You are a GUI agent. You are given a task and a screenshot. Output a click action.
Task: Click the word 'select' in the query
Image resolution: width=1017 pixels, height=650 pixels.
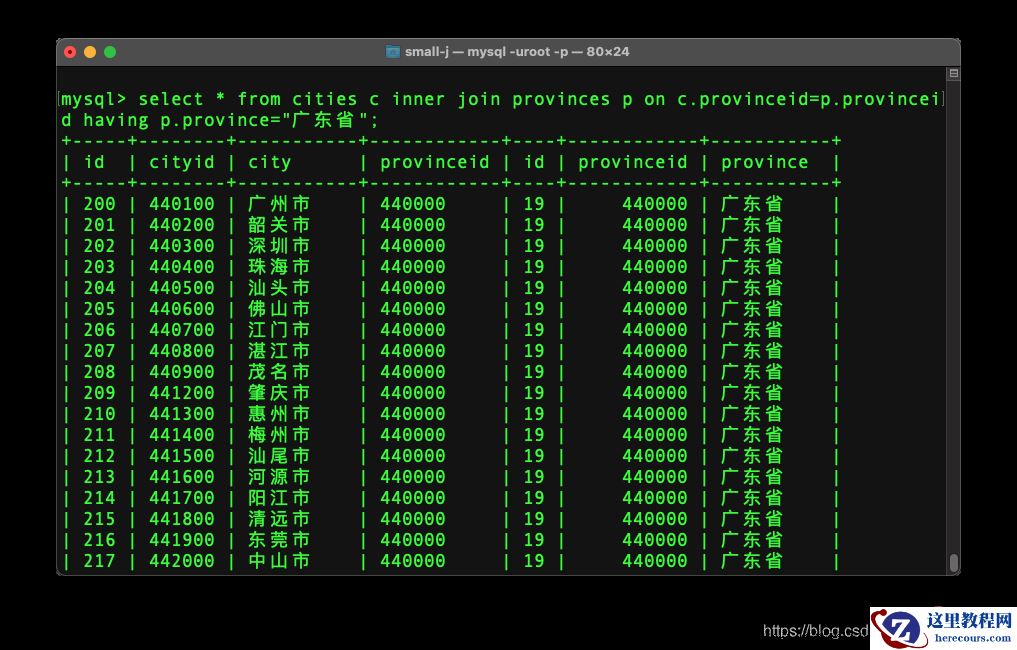171,99
